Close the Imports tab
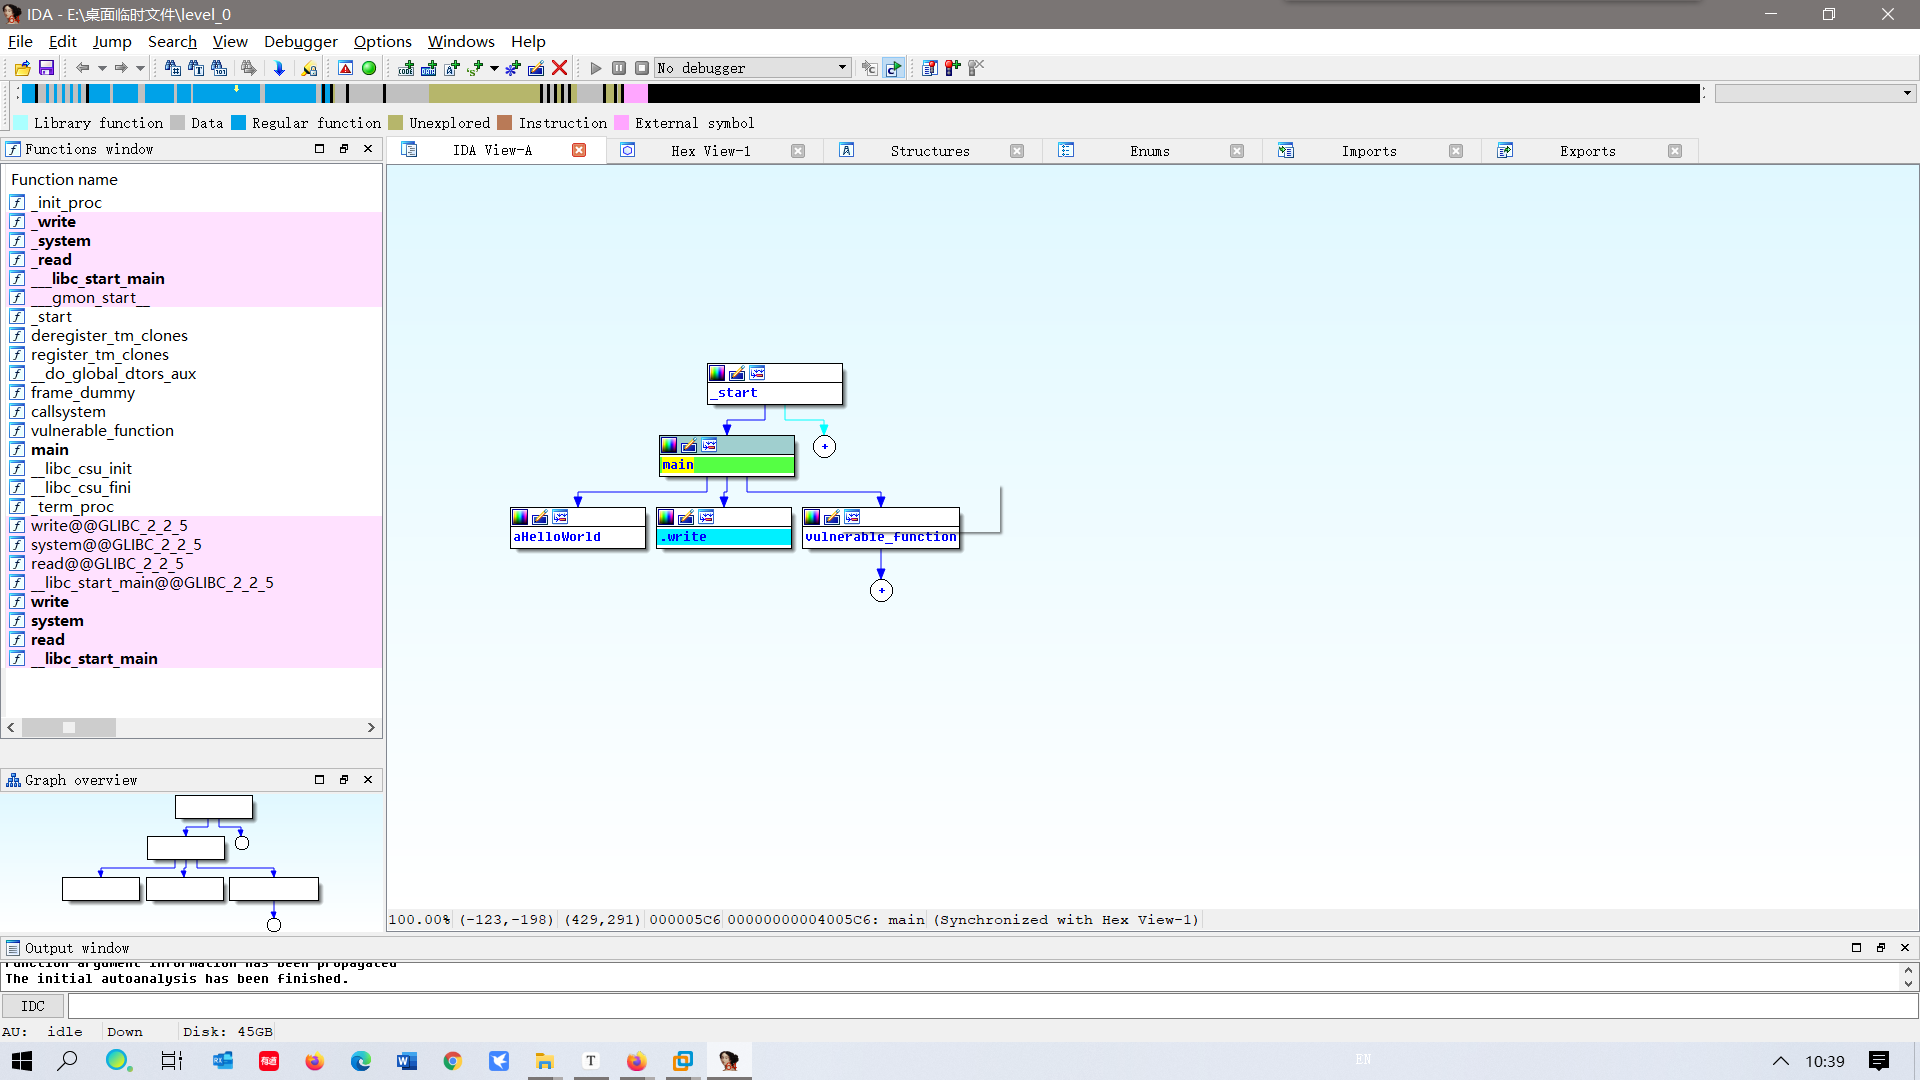 tap(1456, 151)
